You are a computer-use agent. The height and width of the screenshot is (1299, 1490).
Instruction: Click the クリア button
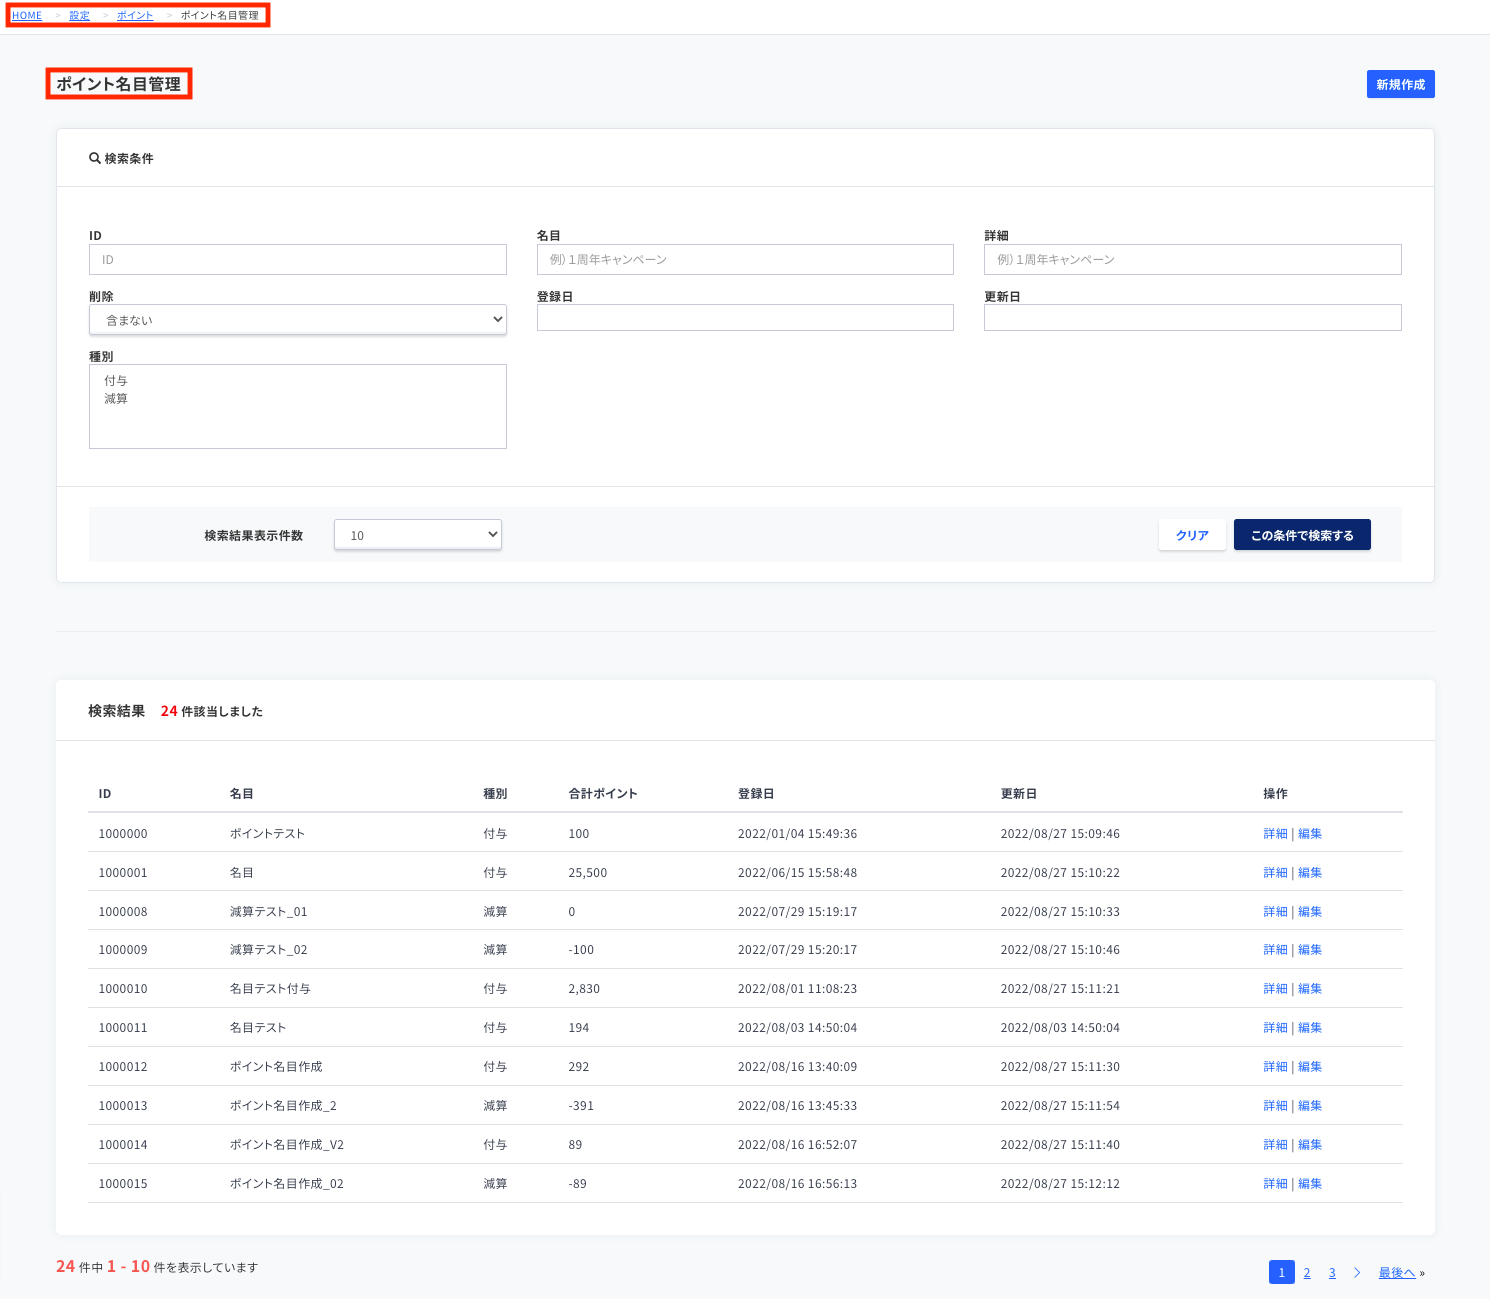1192,535
